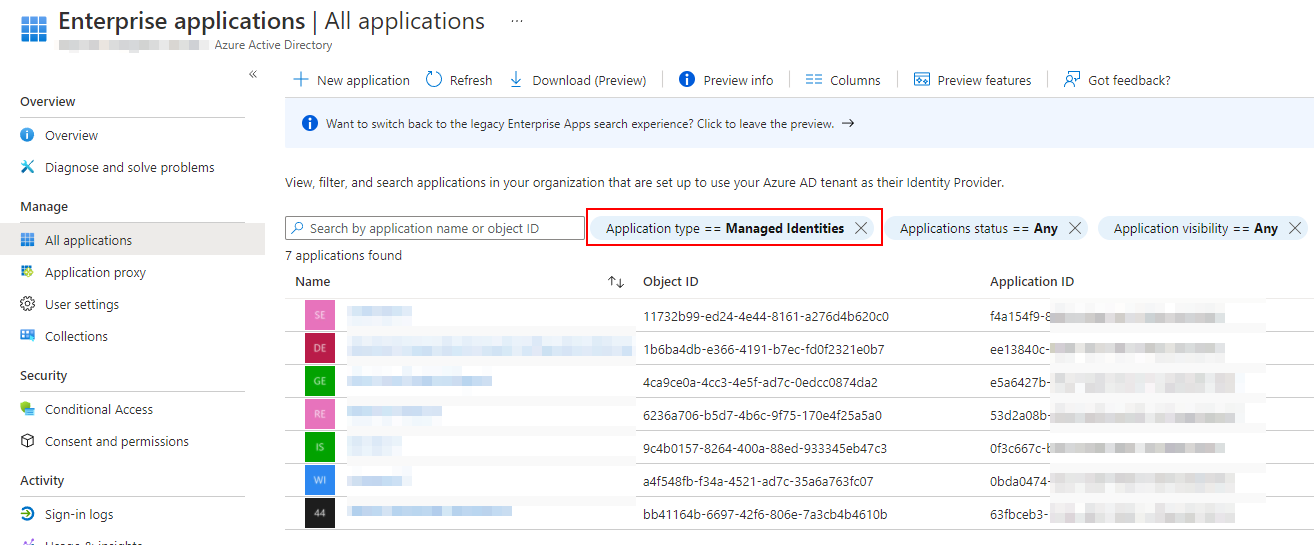Click the Security section heading

coord(44,376)
